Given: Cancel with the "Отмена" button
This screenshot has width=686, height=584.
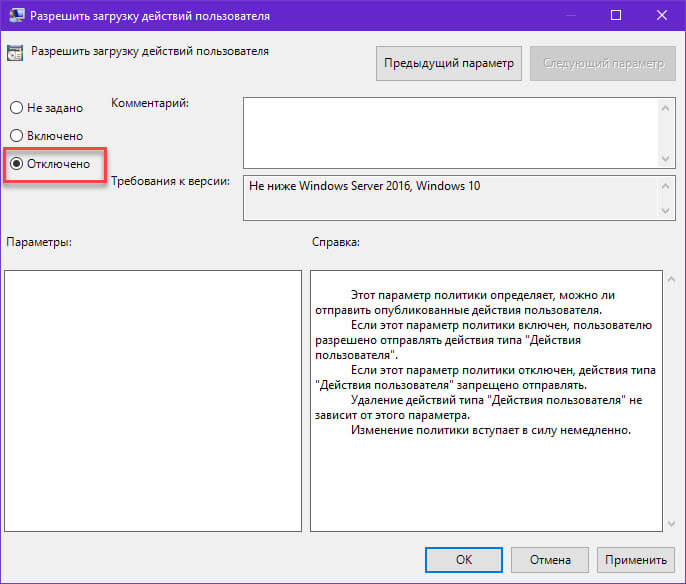Looking at the screenshot, I should point(550,560).
